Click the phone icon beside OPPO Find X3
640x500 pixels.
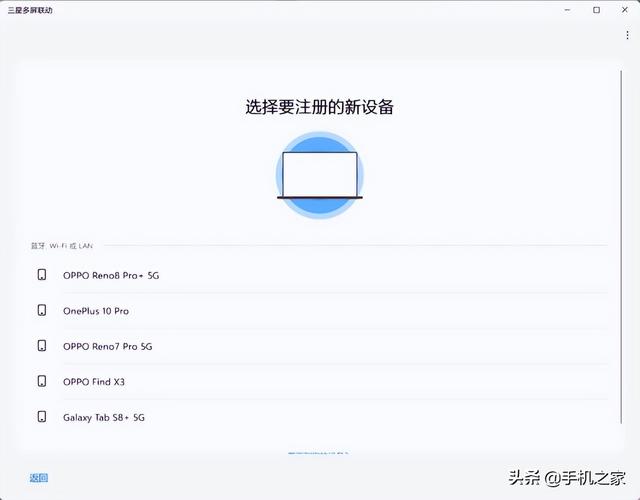[42, 381]
